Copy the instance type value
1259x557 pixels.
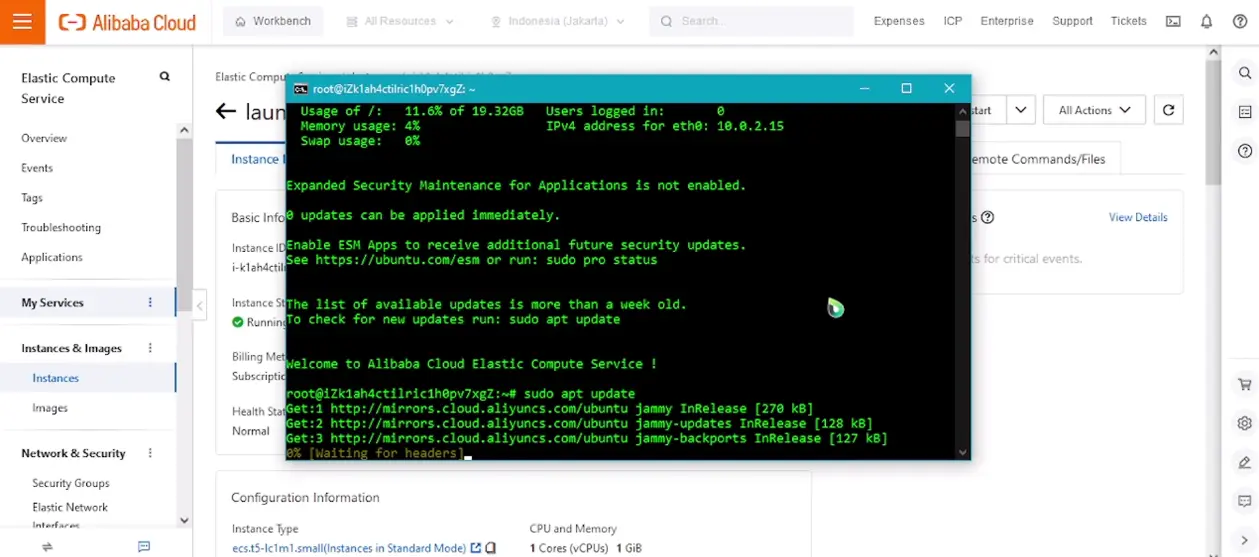click(x=491, y=548)
